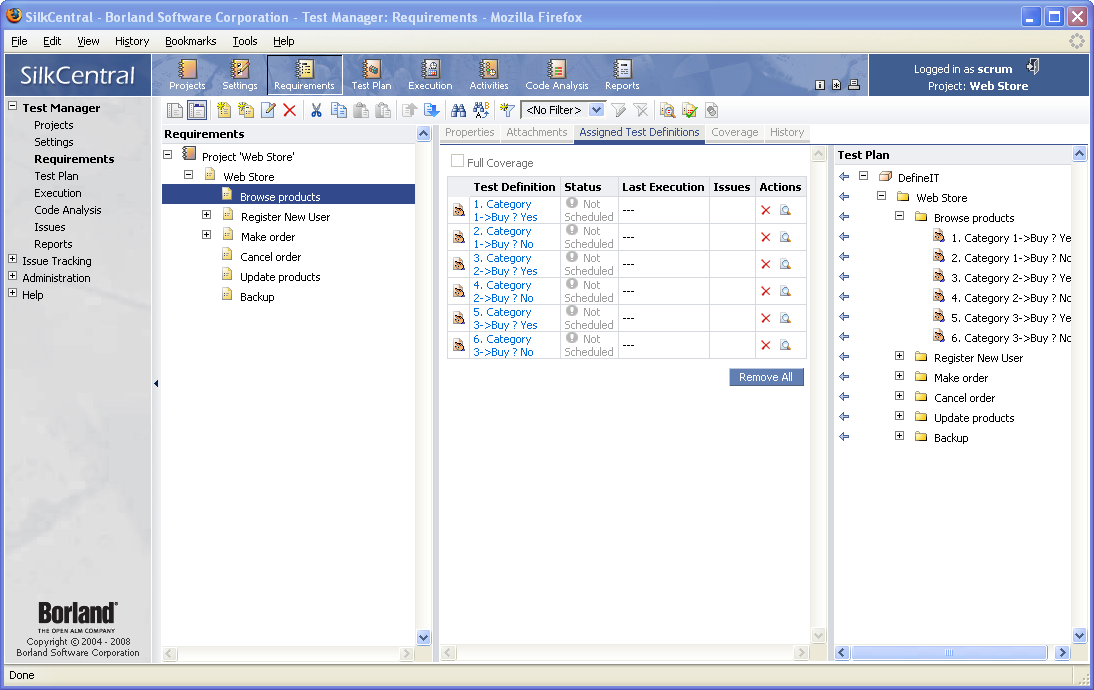
Task: Expand the Issue Tracking sidebar section
Action: click(x=13, y=259)
